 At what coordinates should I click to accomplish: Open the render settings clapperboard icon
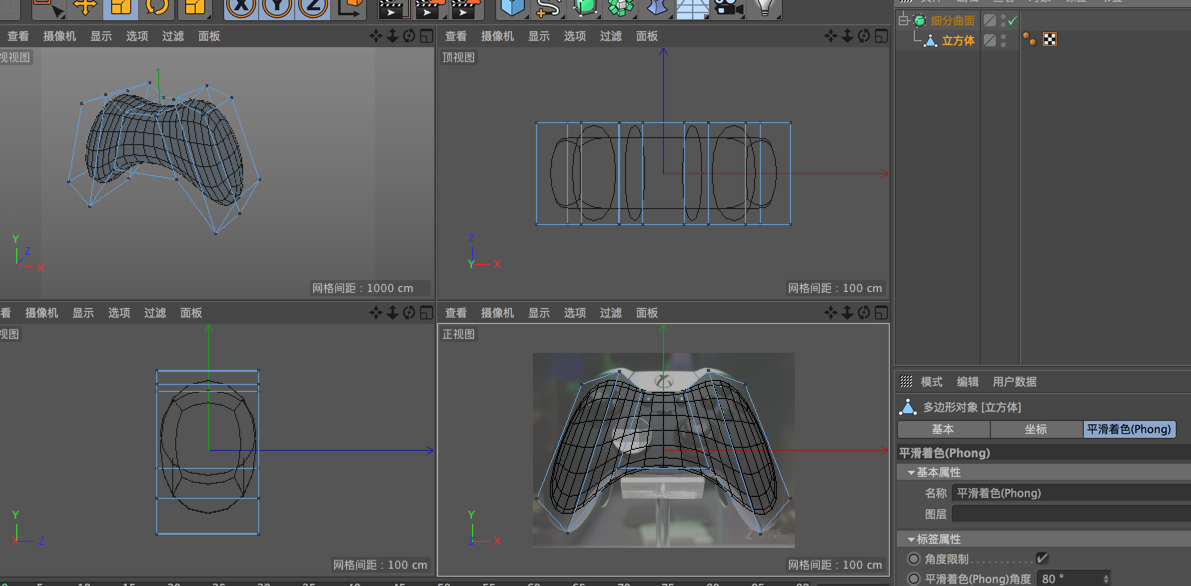coord(466,7)
